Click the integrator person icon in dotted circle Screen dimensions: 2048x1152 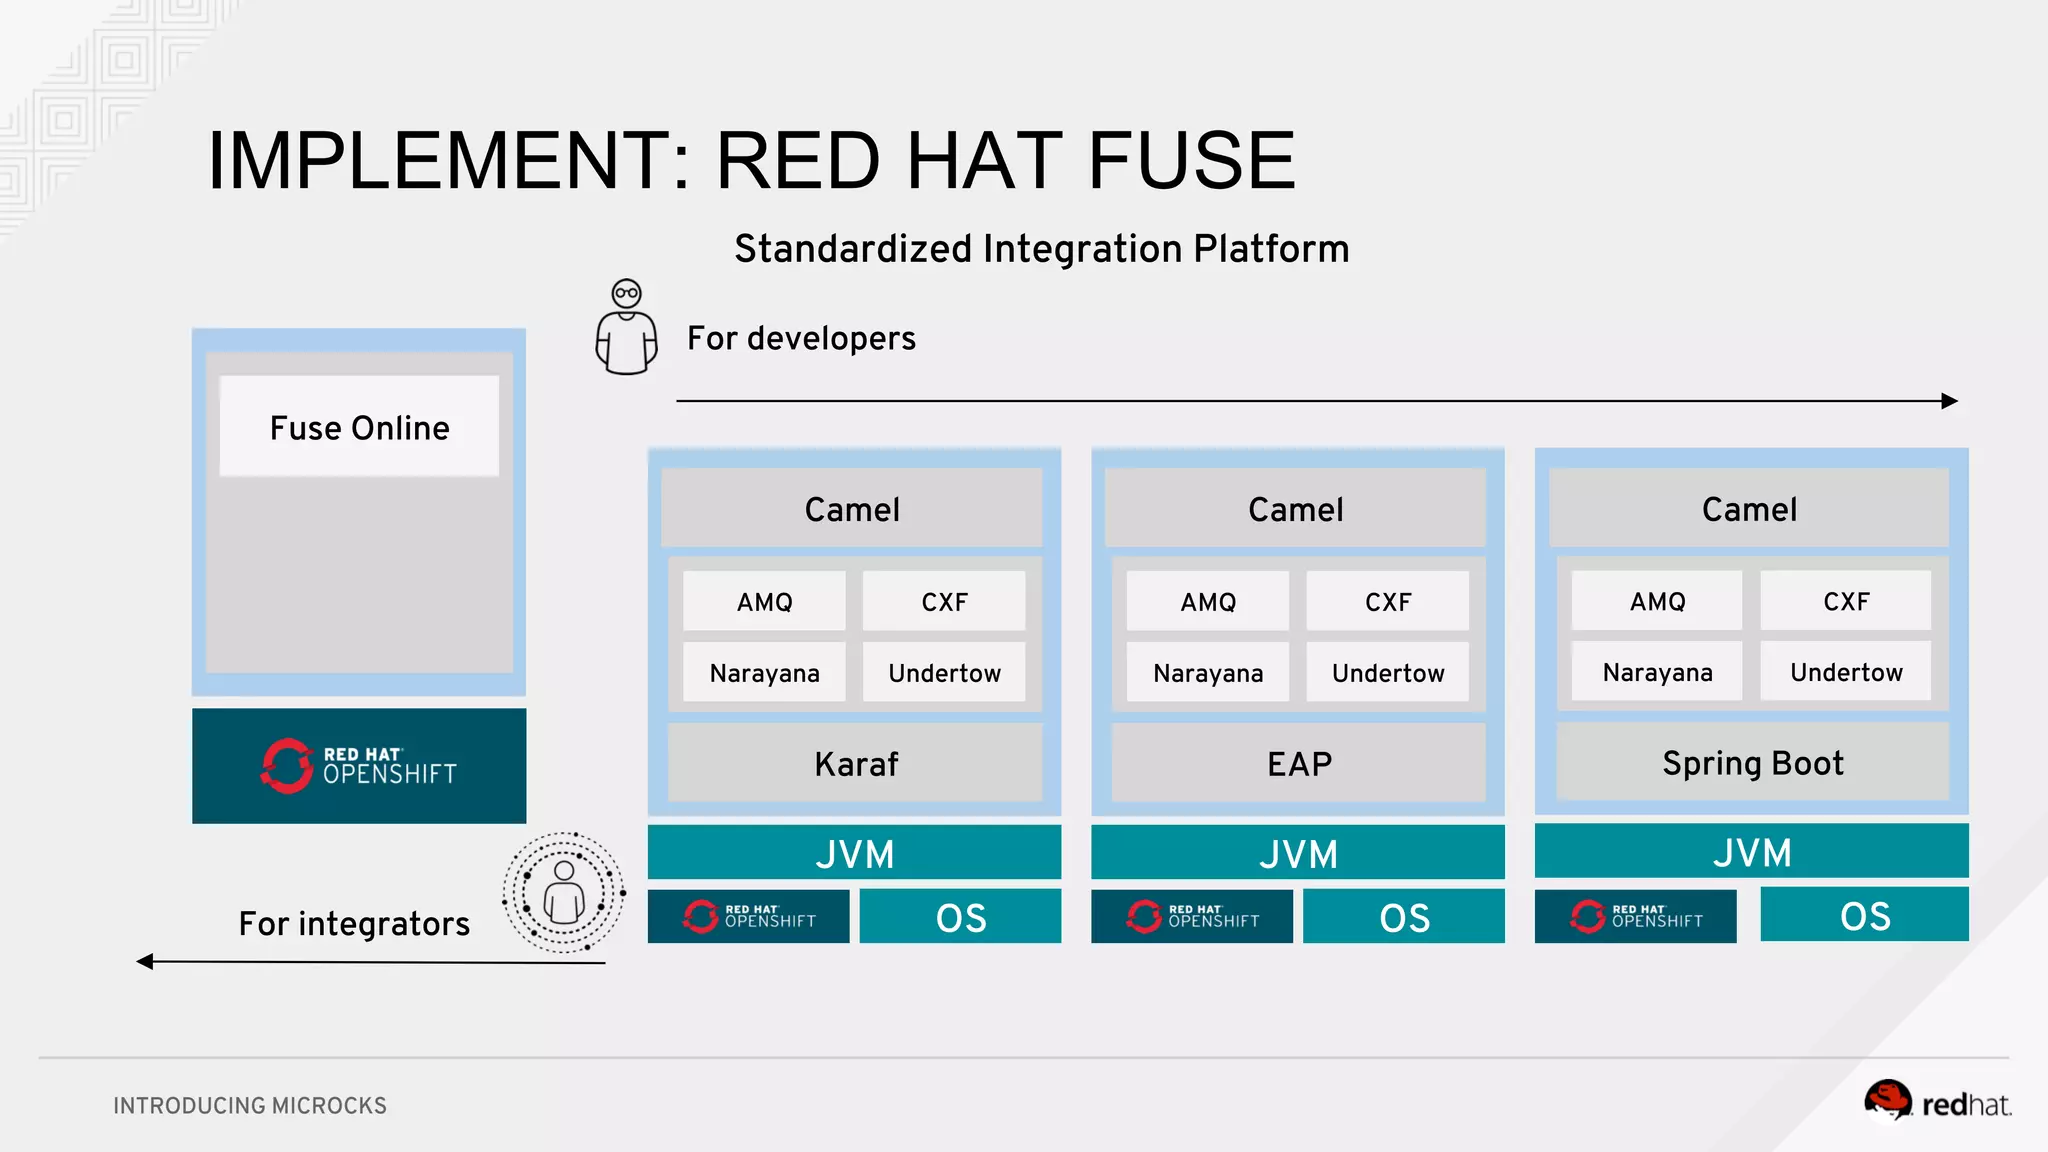(564, 892)
